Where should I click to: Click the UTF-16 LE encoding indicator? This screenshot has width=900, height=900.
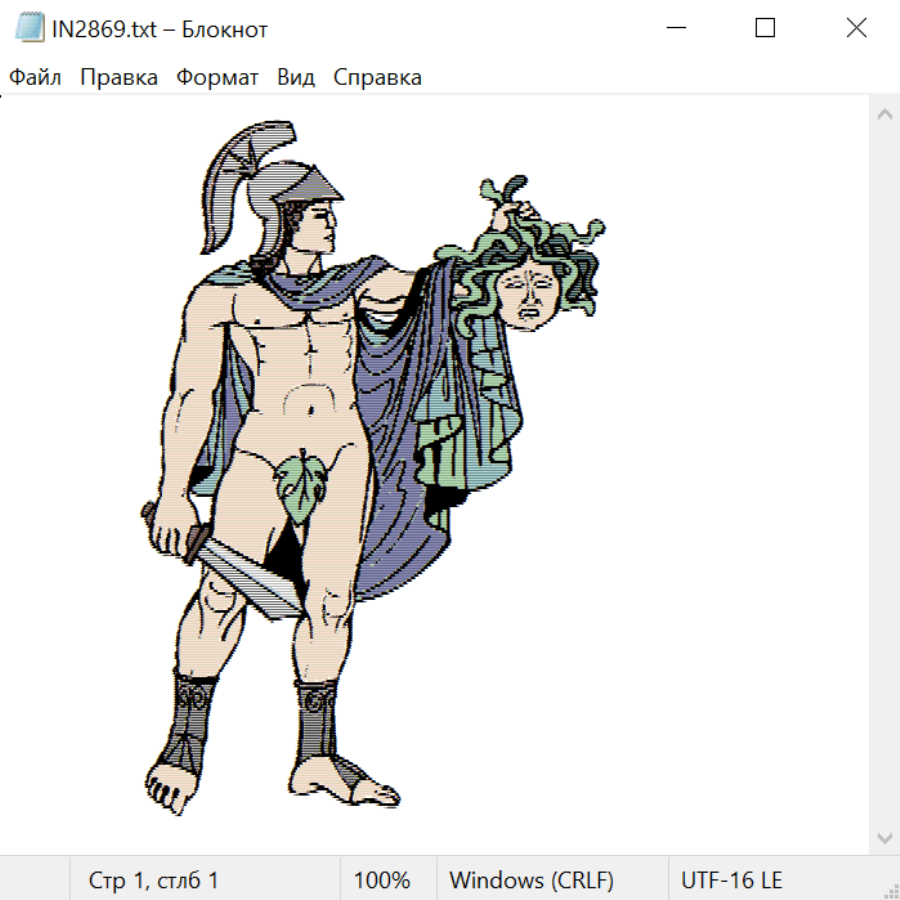732,881
